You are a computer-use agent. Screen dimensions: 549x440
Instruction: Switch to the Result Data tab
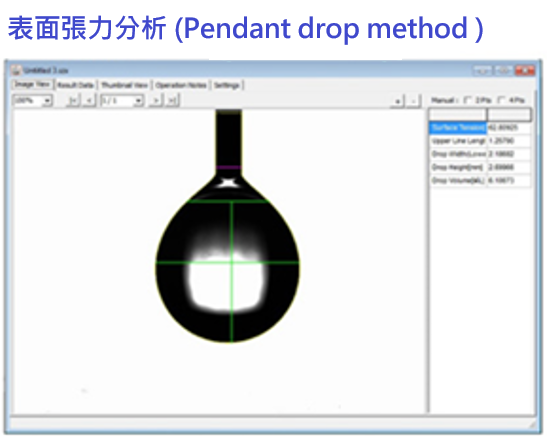point(76,85)
